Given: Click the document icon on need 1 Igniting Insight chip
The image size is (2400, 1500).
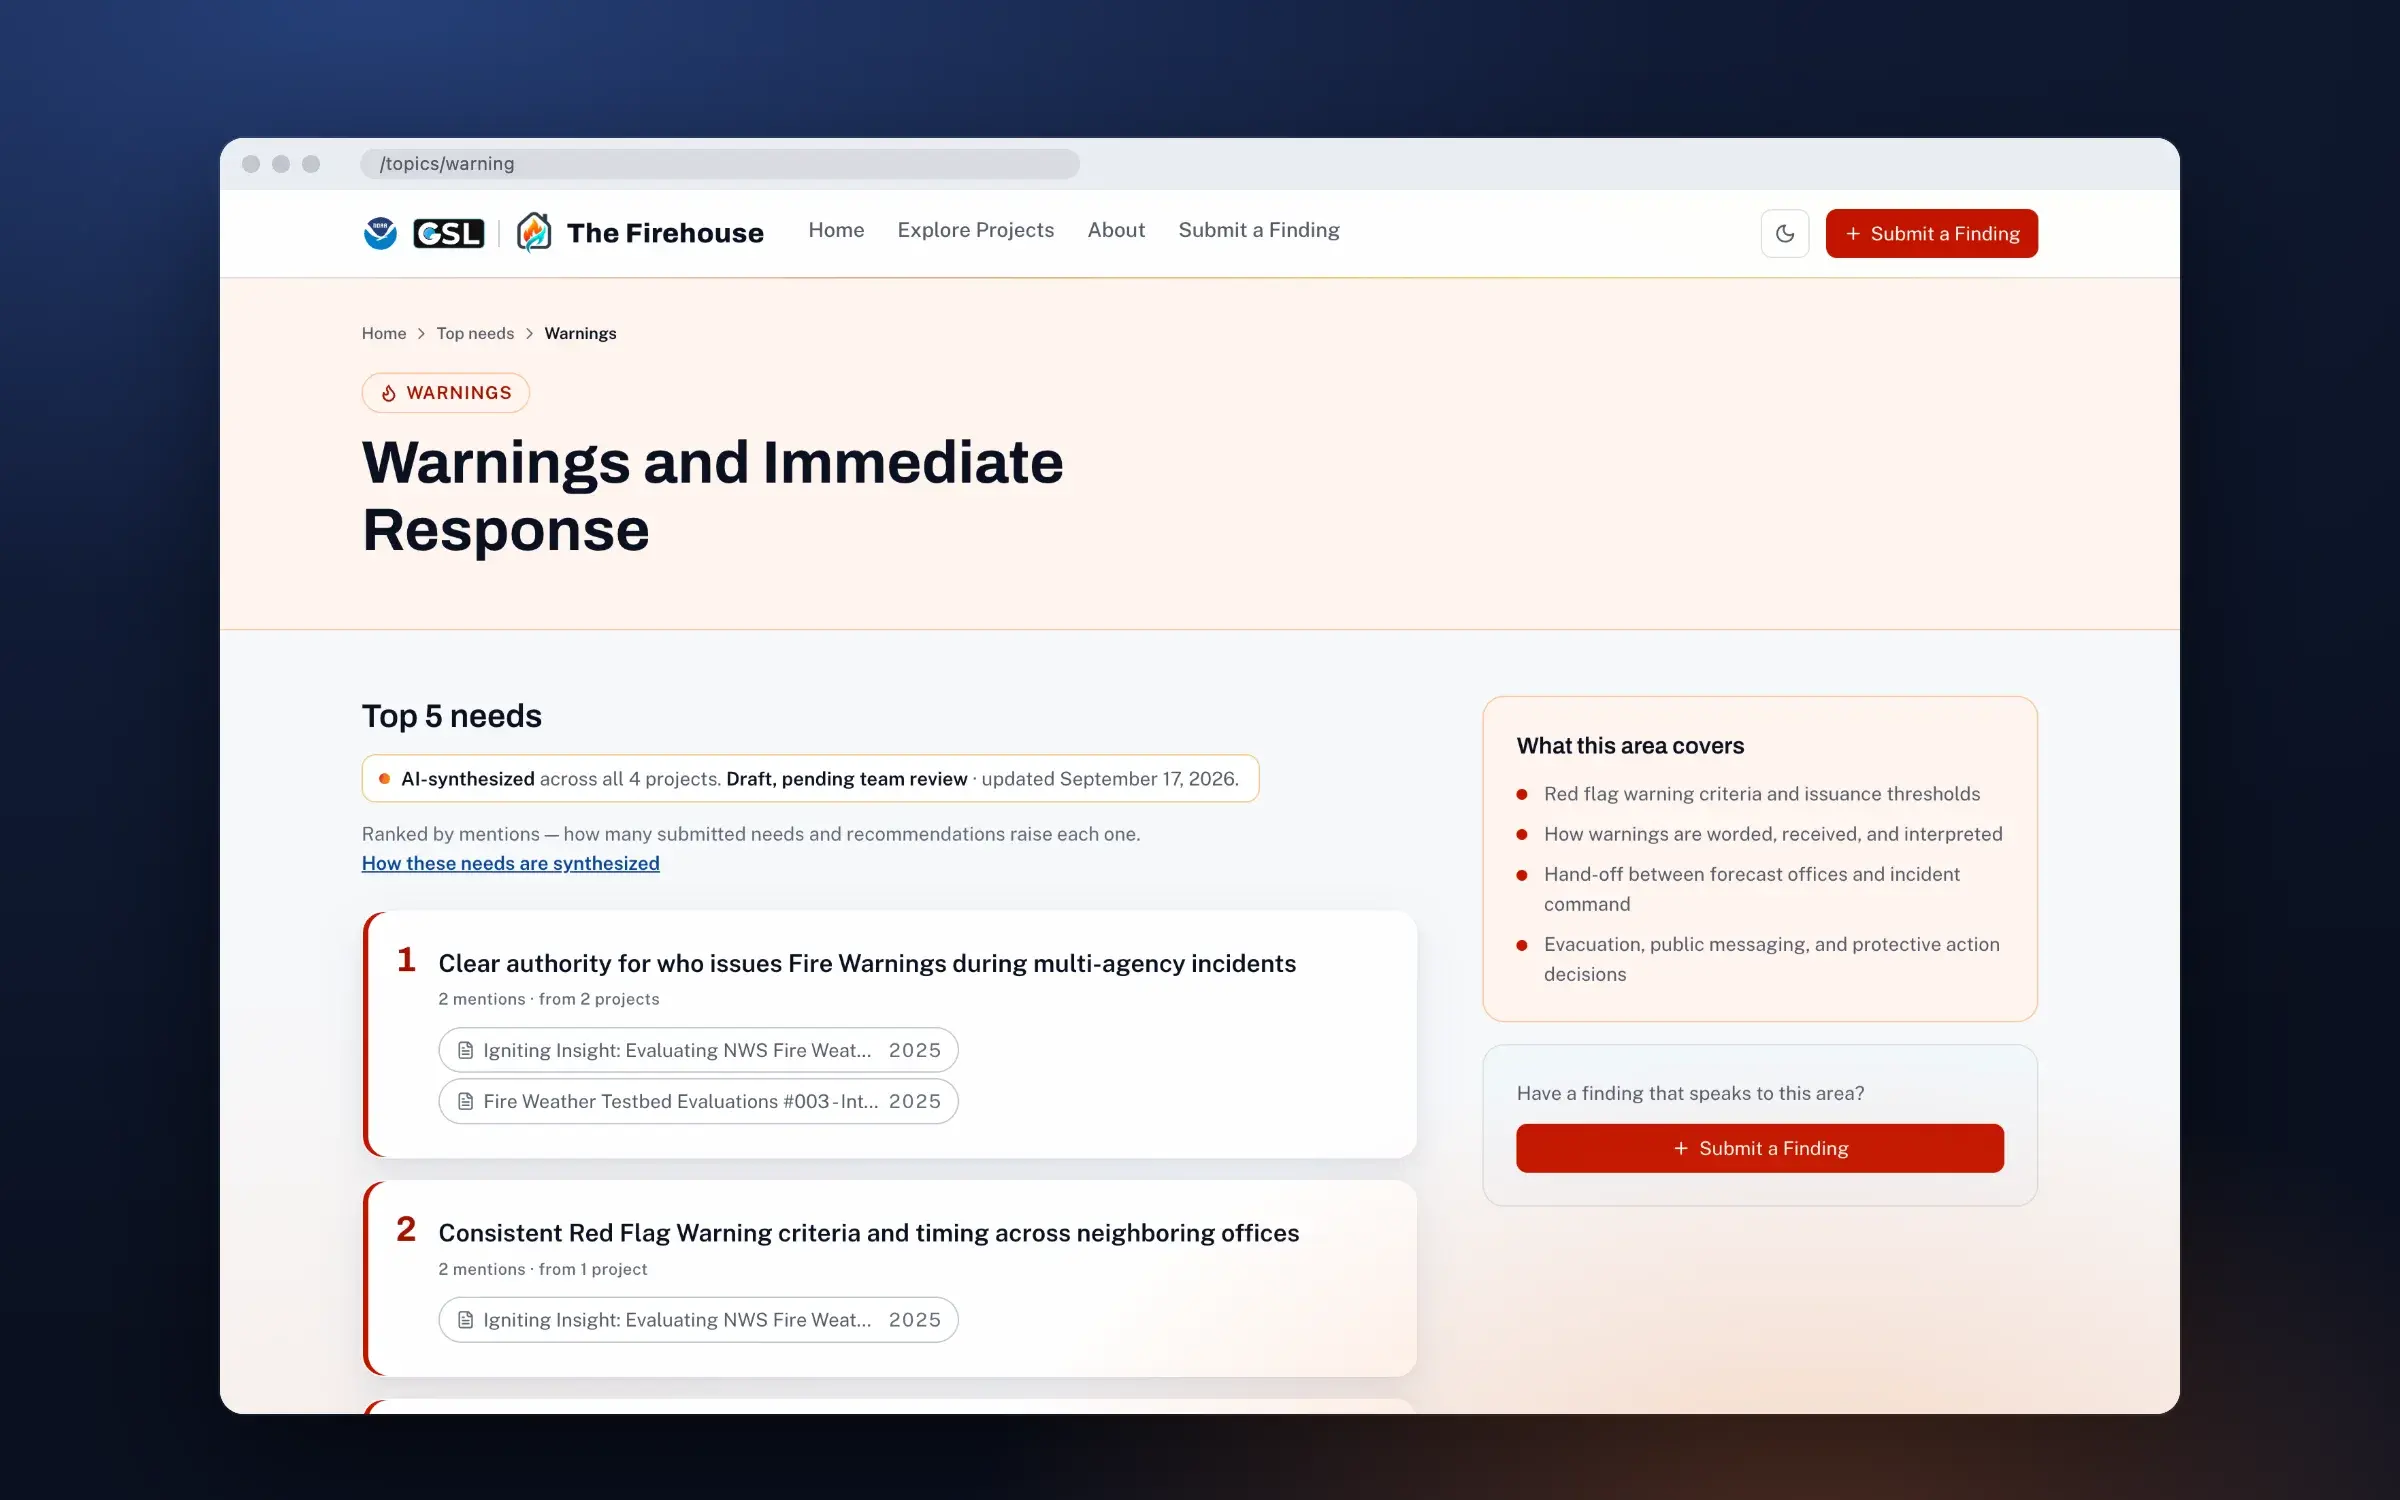Looking at the screenshot, I should 465,1050.
